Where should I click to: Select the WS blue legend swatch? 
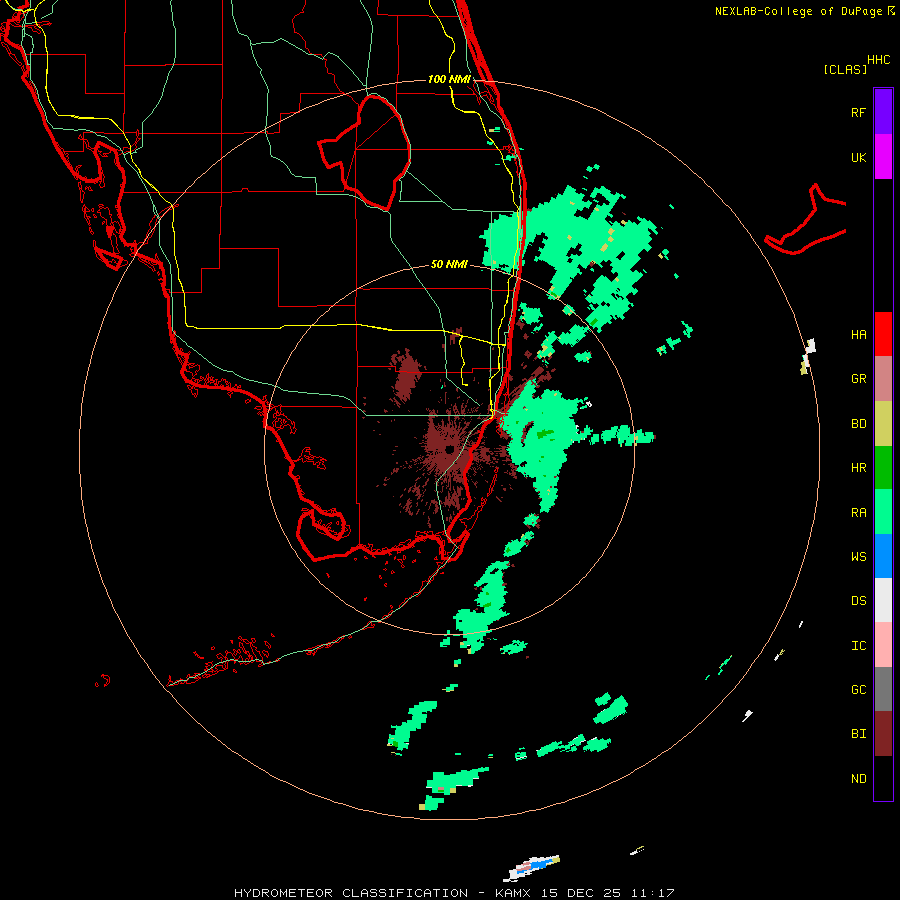(x=883, y=556)
